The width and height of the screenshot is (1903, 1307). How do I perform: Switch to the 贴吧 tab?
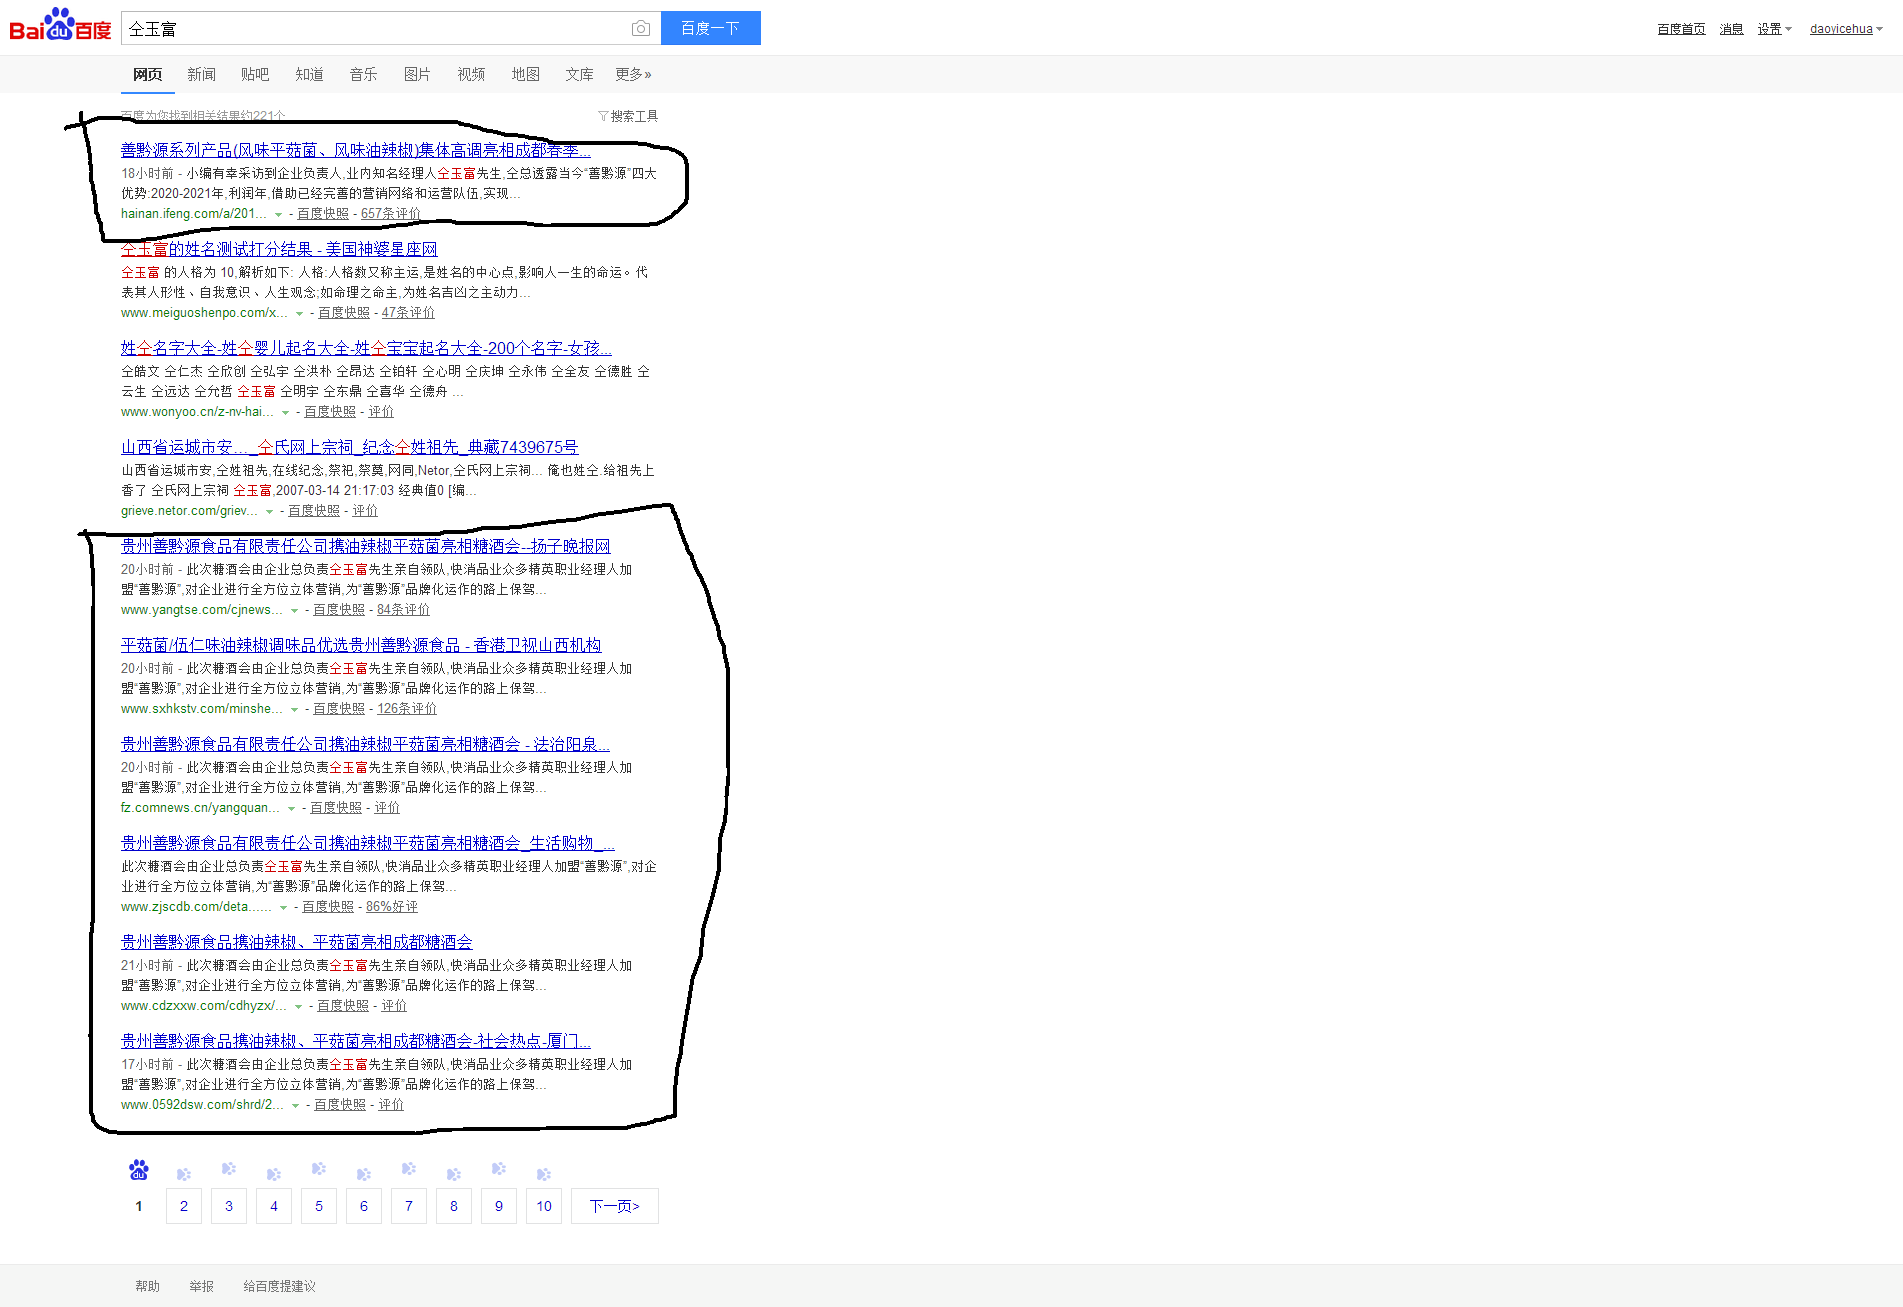255,74
